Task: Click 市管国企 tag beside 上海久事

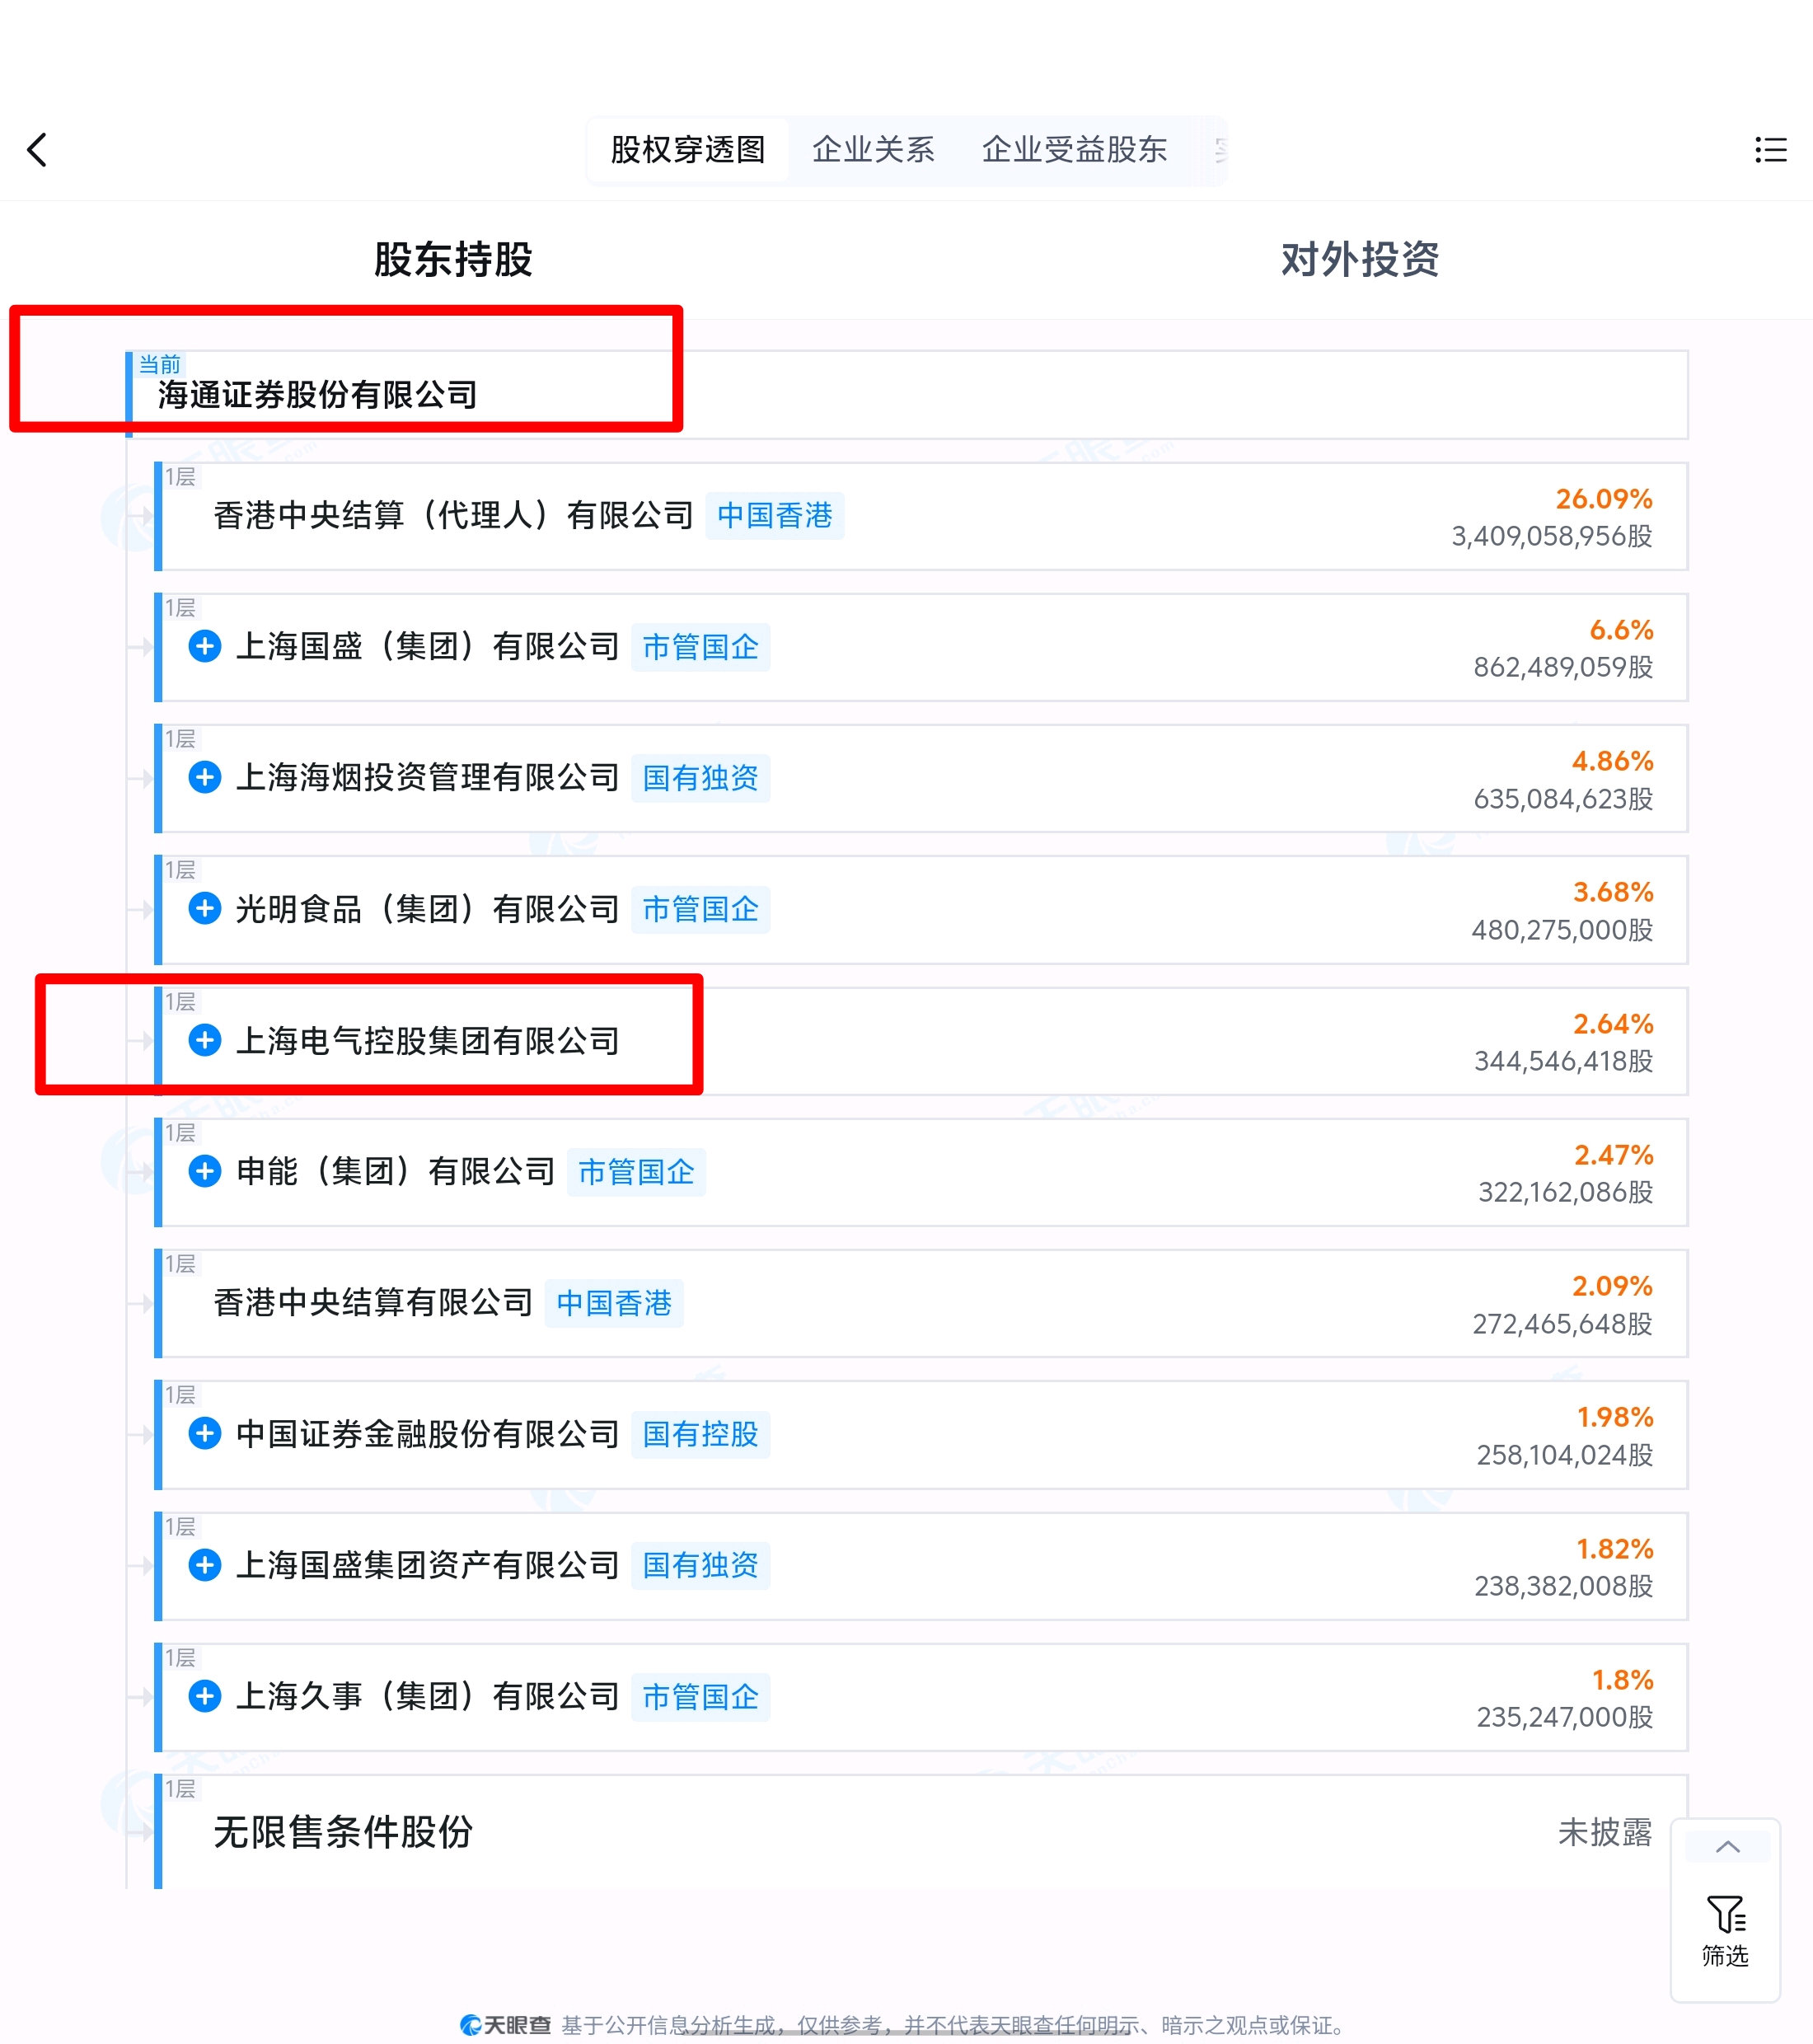Action: click(x=700, y=1697)
